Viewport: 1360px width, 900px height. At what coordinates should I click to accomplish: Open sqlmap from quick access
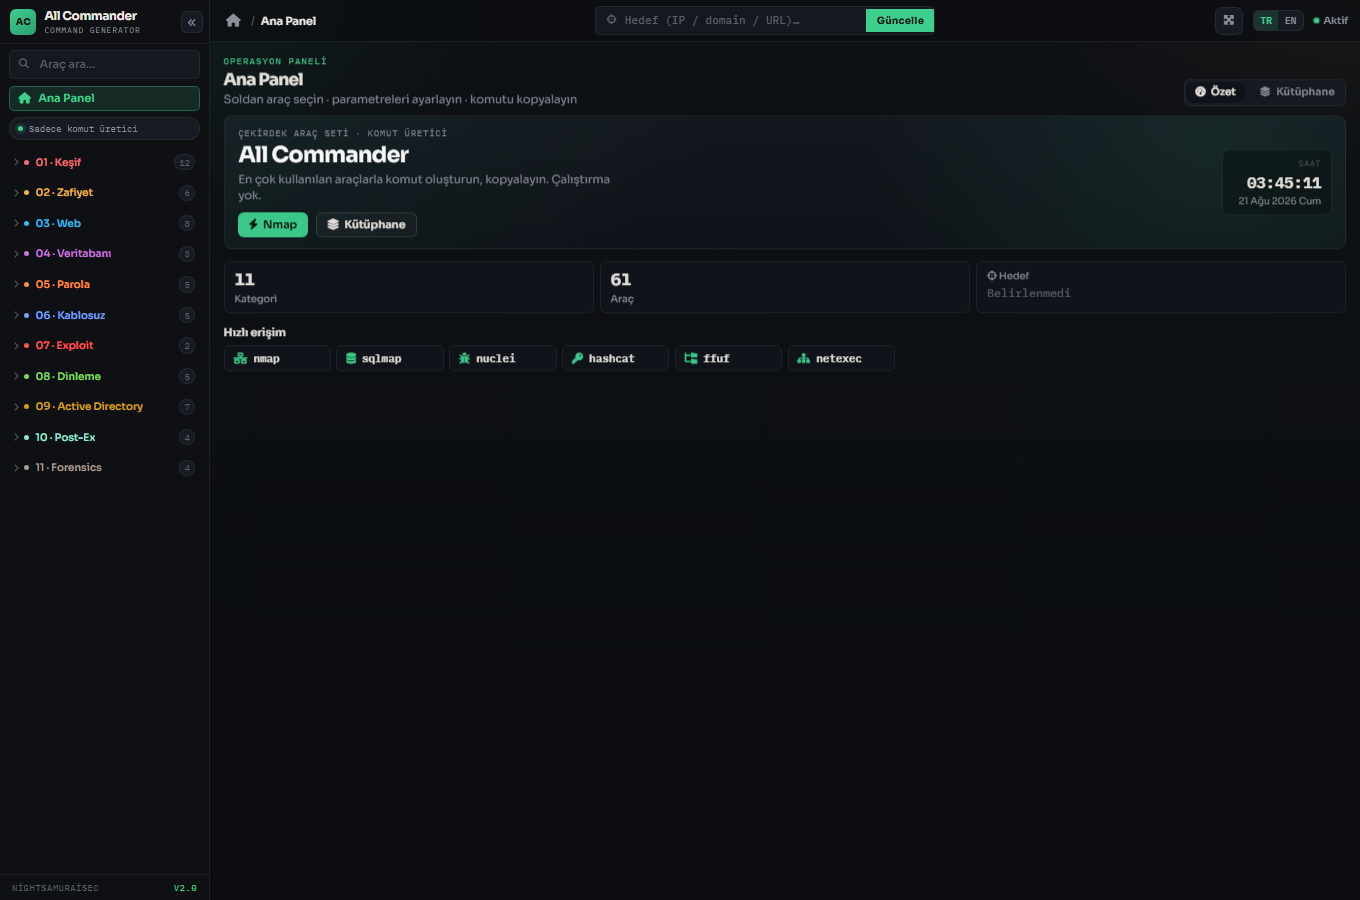point(390,358)
